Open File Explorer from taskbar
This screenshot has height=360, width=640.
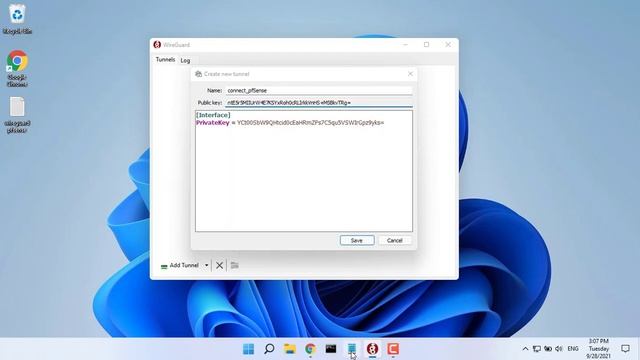[290, 349]
